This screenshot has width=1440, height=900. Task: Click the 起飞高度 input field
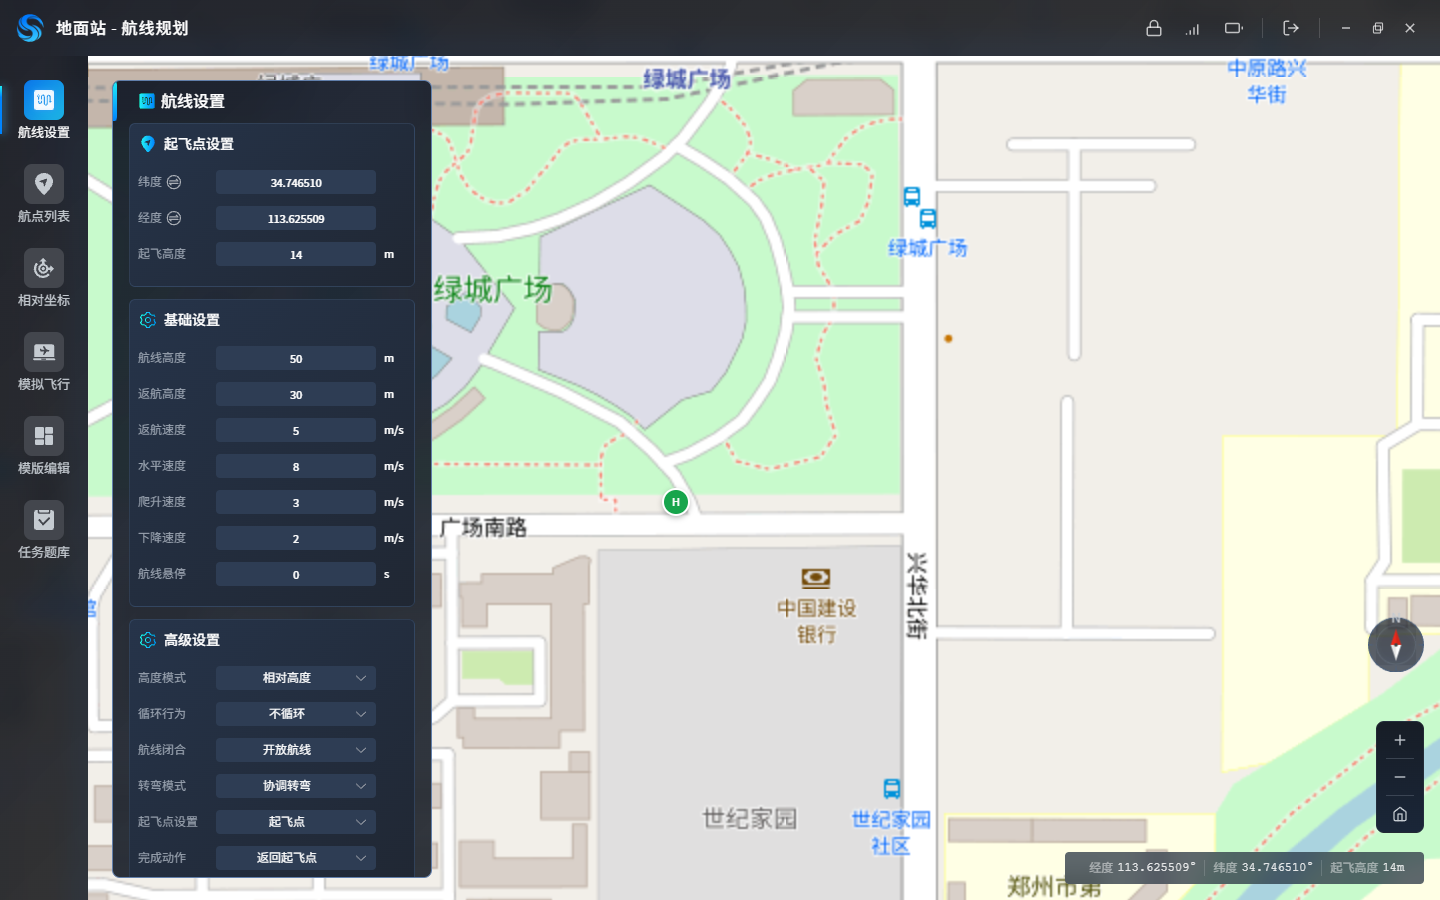[296, 254]
